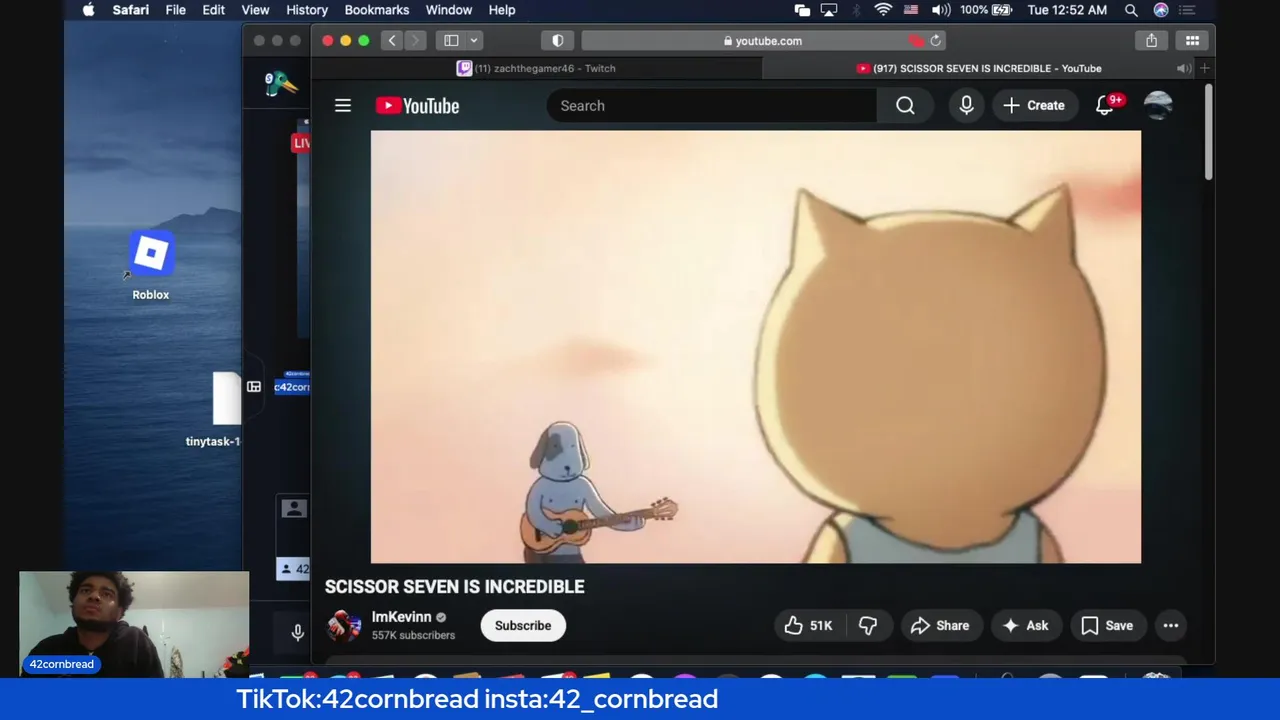Share the video
Image resolution: width=1280 pixels, height=720 pixels.
click(x=940, y=626)
